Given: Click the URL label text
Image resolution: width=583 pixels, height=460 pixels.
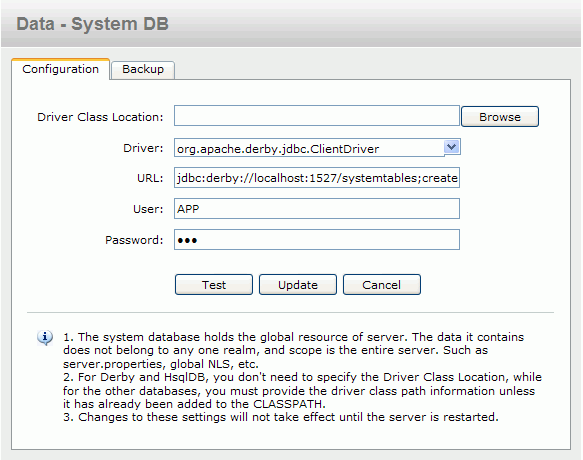Looking at the screenshot, I should [150, 178].
